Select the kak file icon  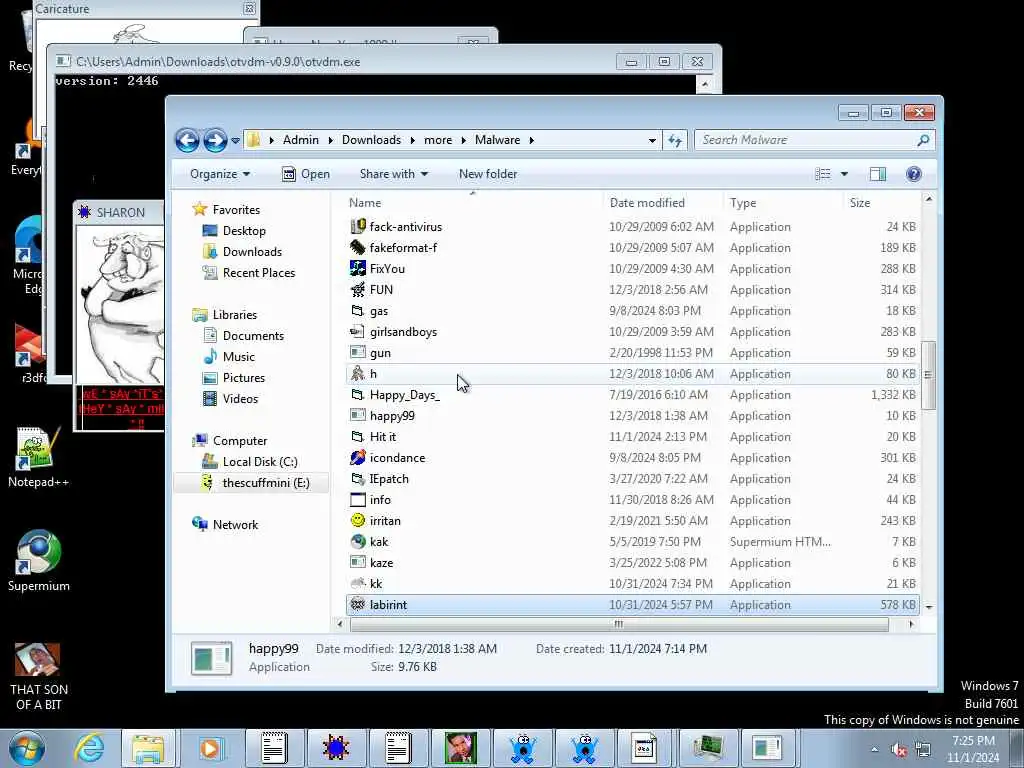(x=357, y=541)
